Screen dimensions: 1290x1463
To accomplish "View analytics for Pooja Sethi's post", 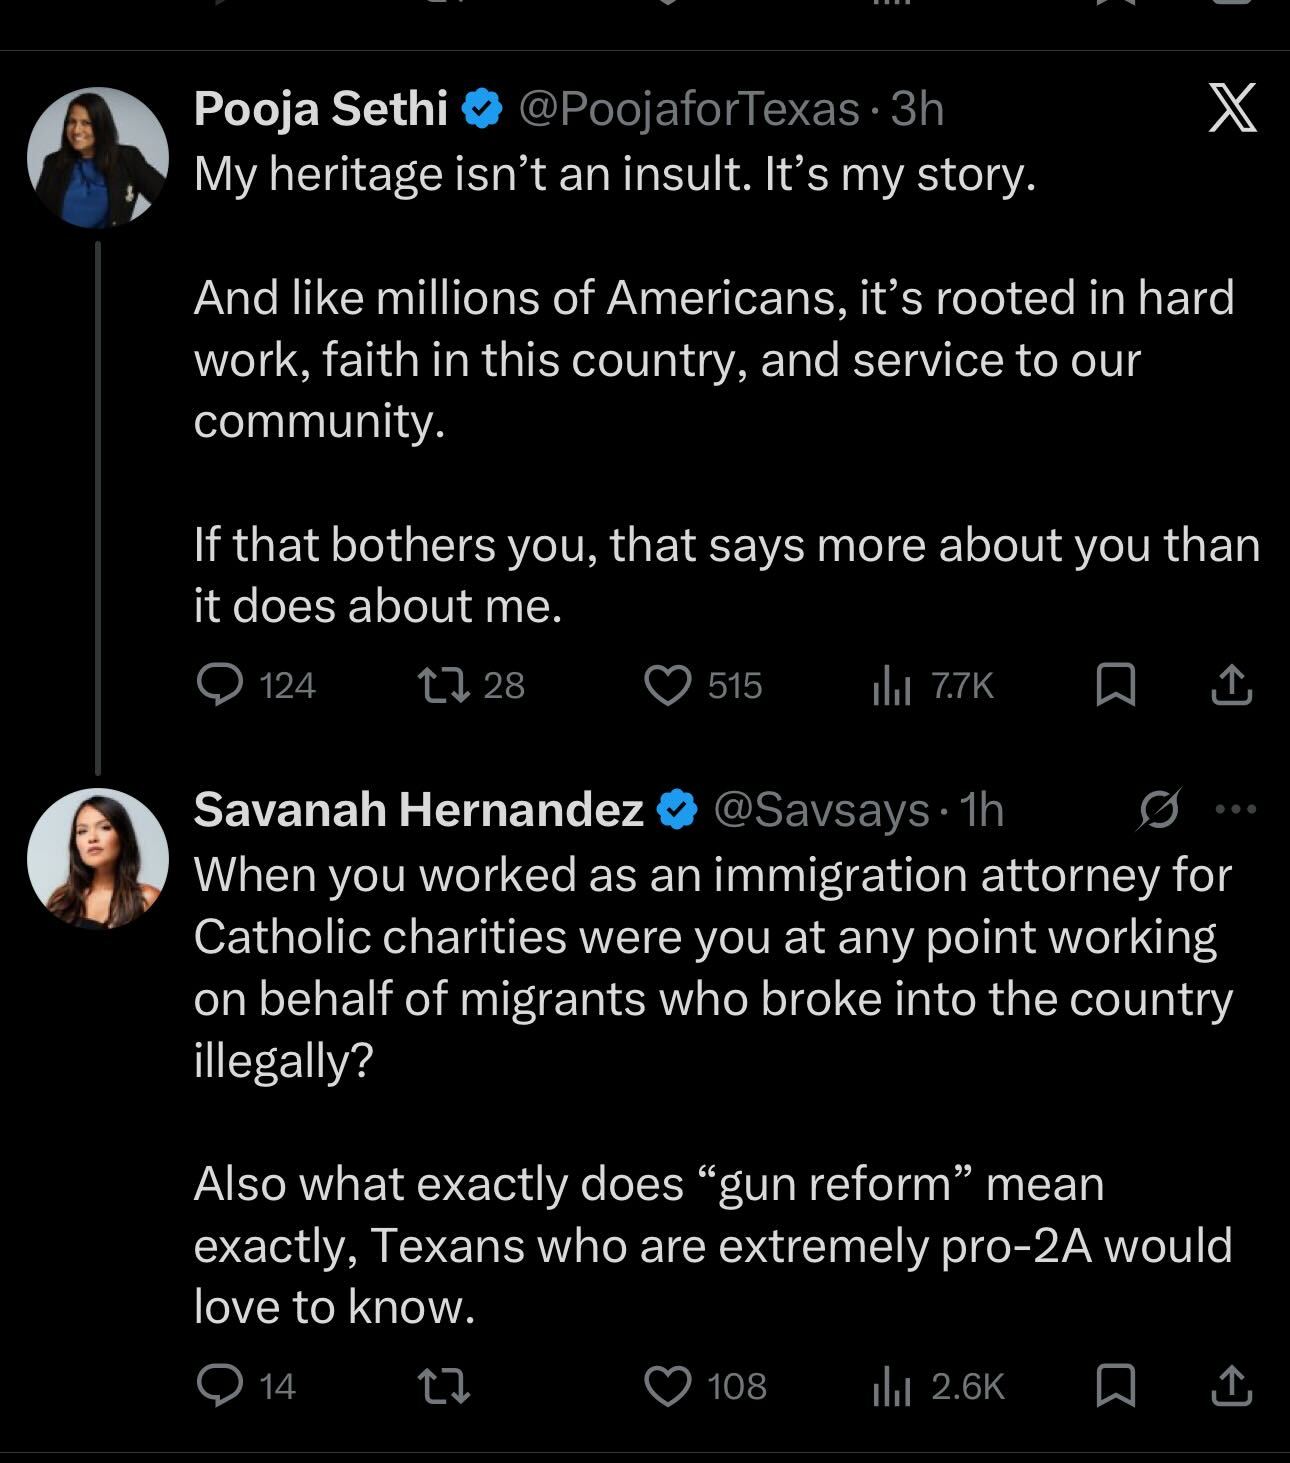I will 891,686.
